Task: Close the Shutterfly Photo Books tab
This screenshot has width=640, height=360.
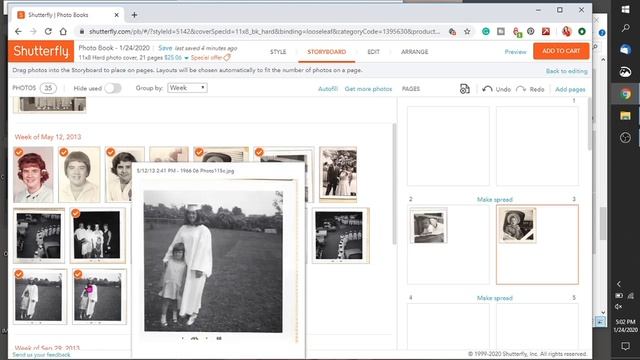Action: pos(116,15)
